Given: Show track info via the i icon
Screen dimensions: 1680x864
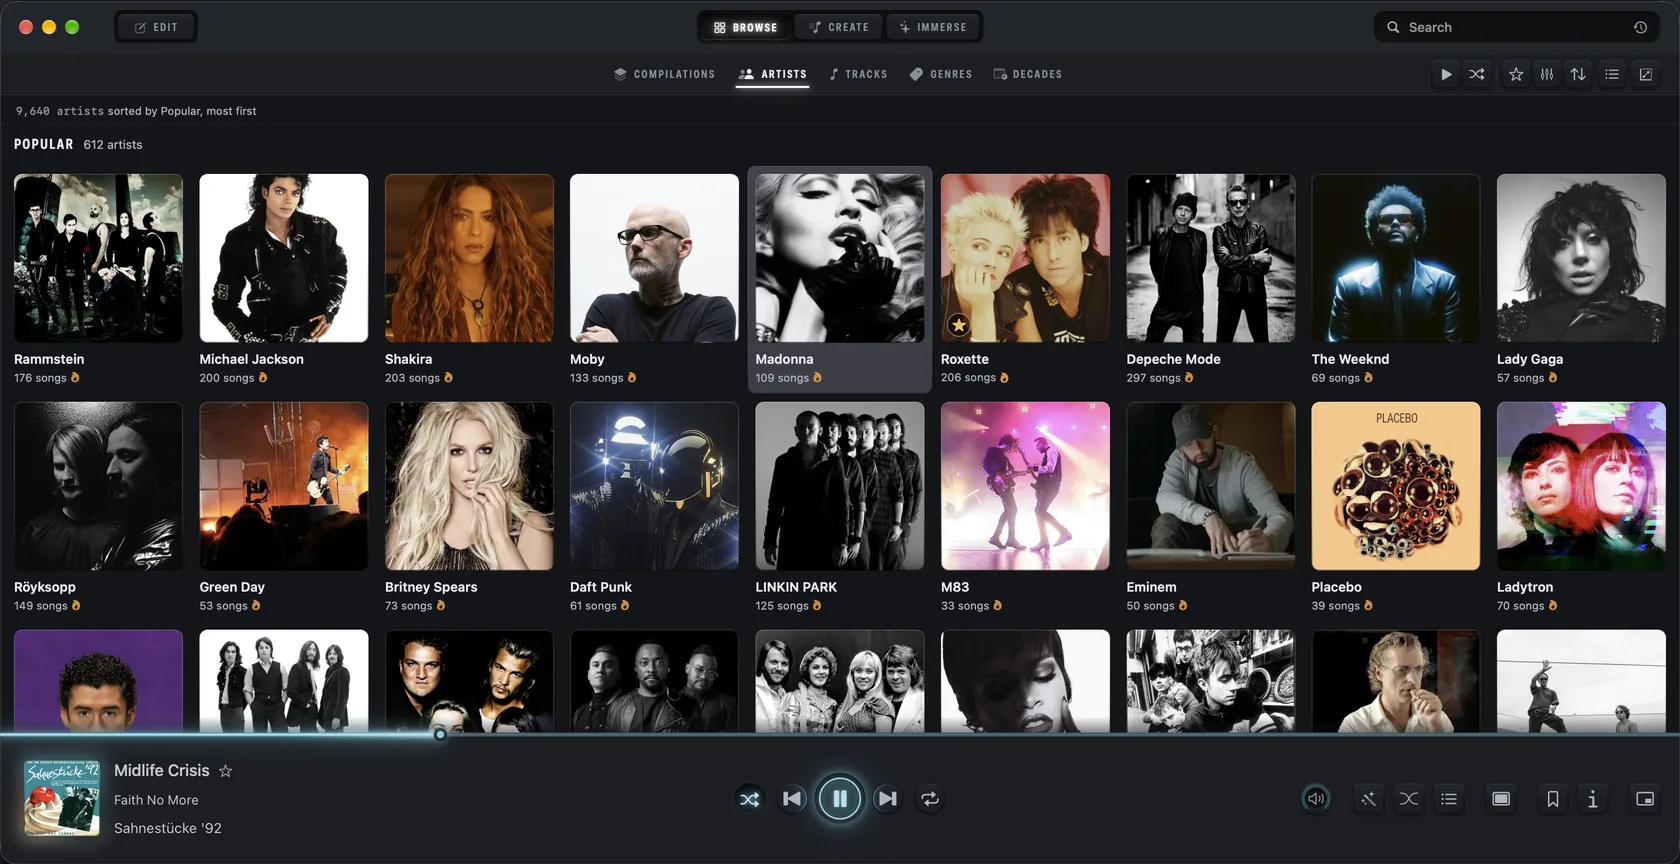Looking at the screenshot, I should (x=1592, y=799).
